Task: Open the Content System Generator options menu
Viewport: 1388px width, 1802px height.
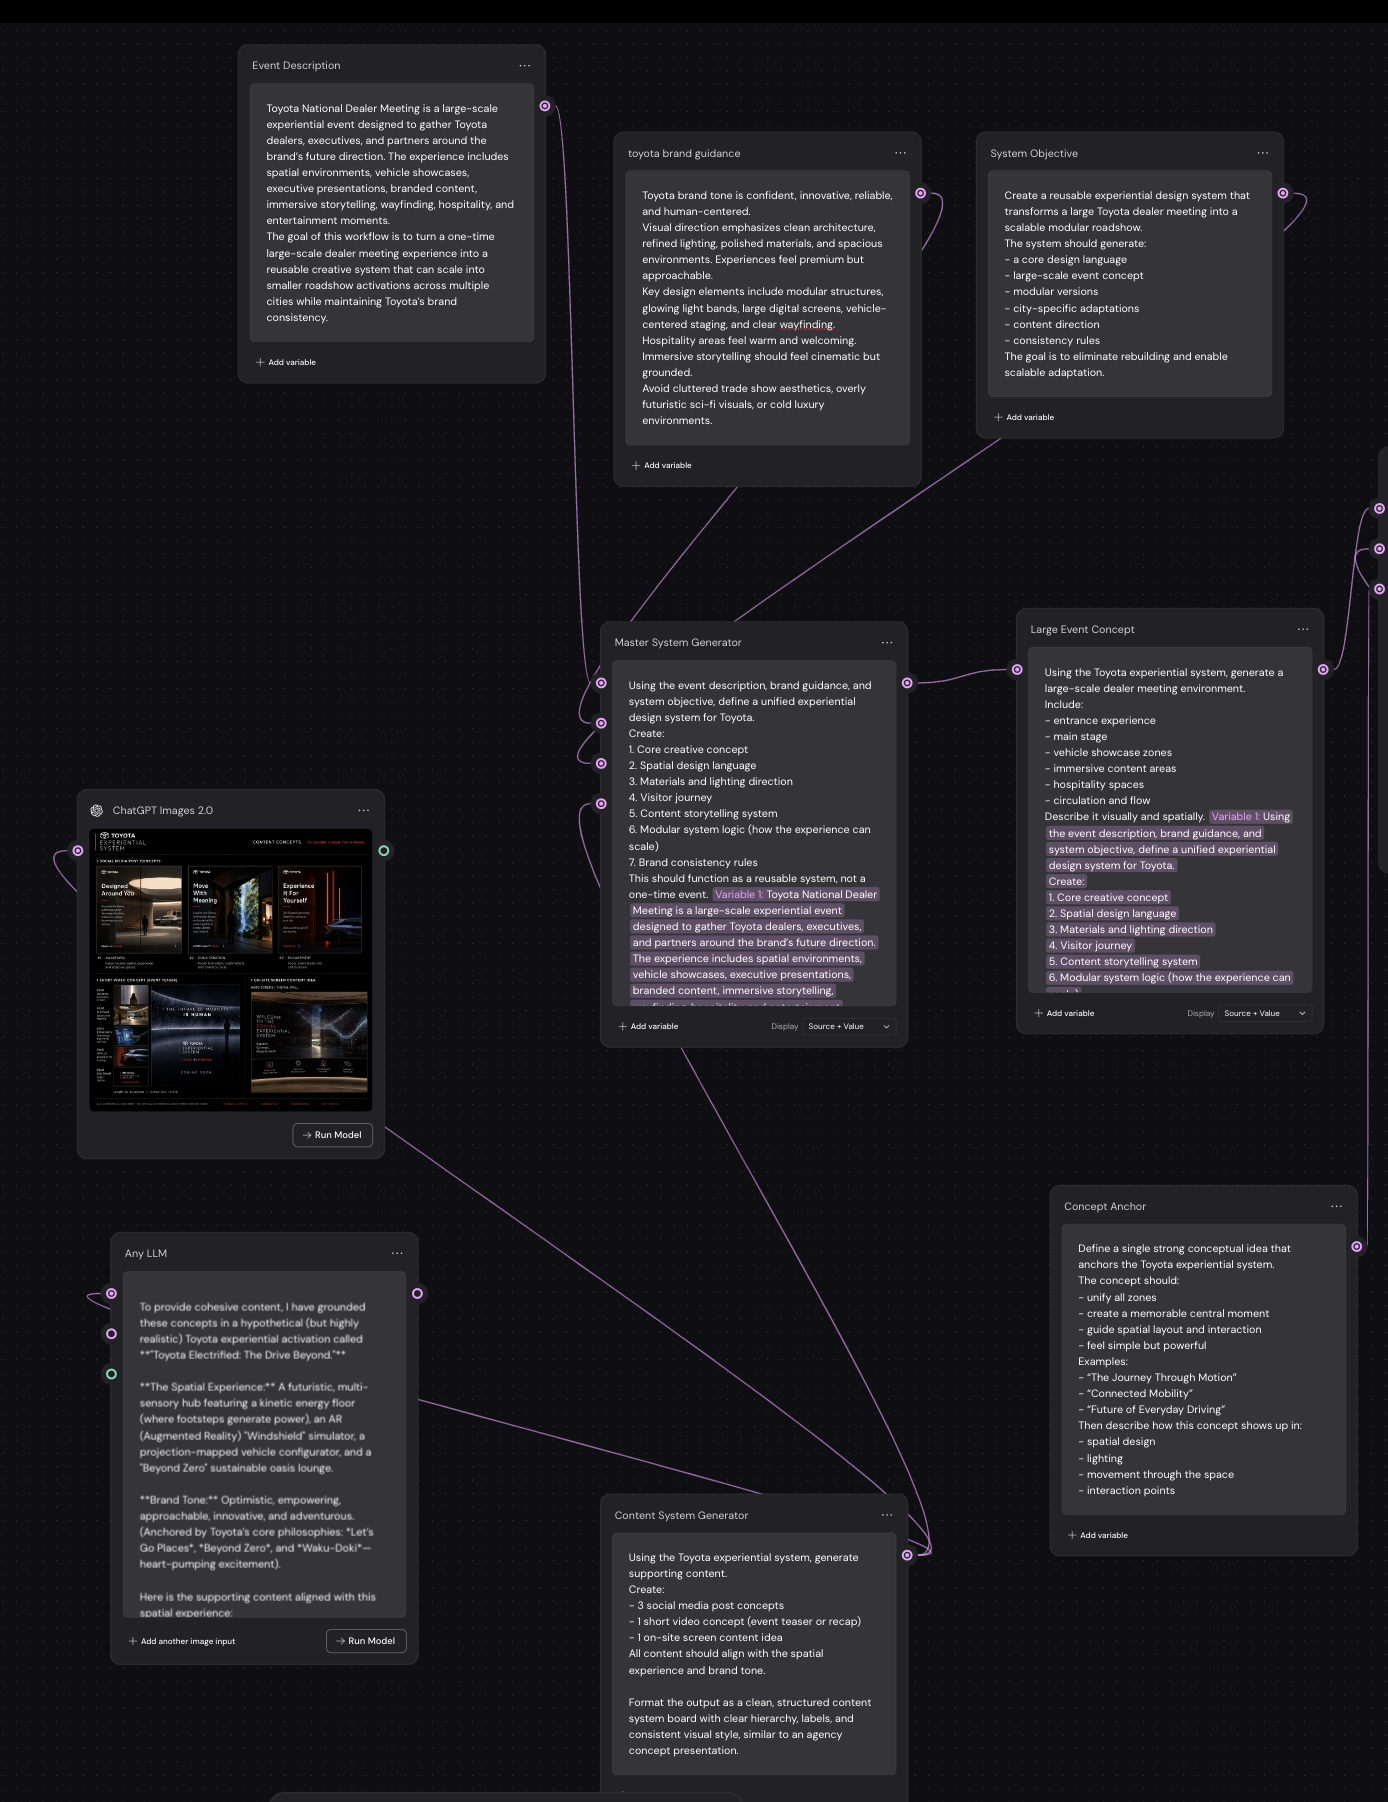Action: point(887,1515)
